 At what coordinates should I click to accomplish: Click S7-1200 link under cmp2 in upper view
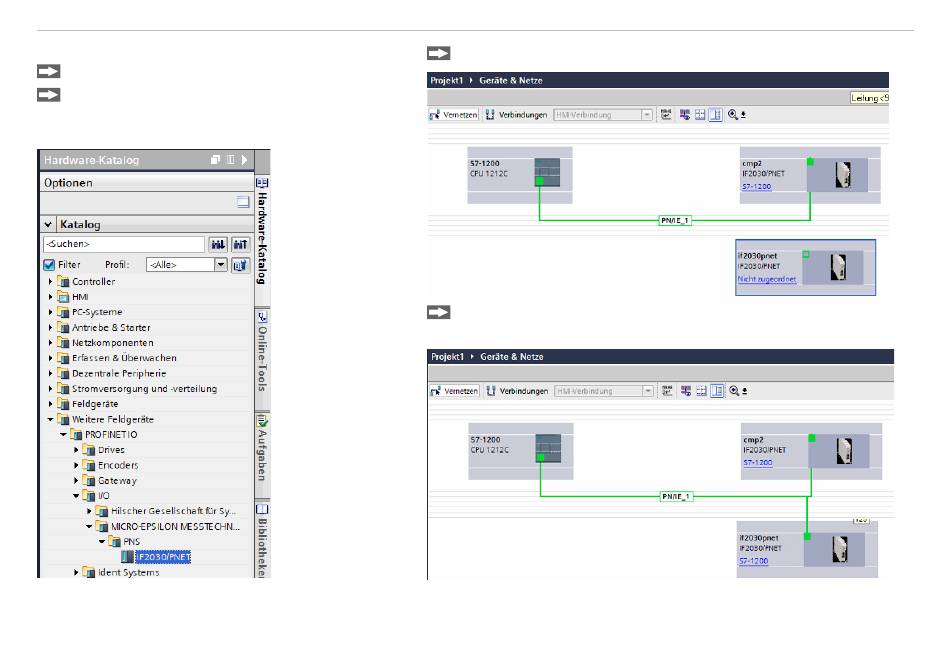(756, 187)
